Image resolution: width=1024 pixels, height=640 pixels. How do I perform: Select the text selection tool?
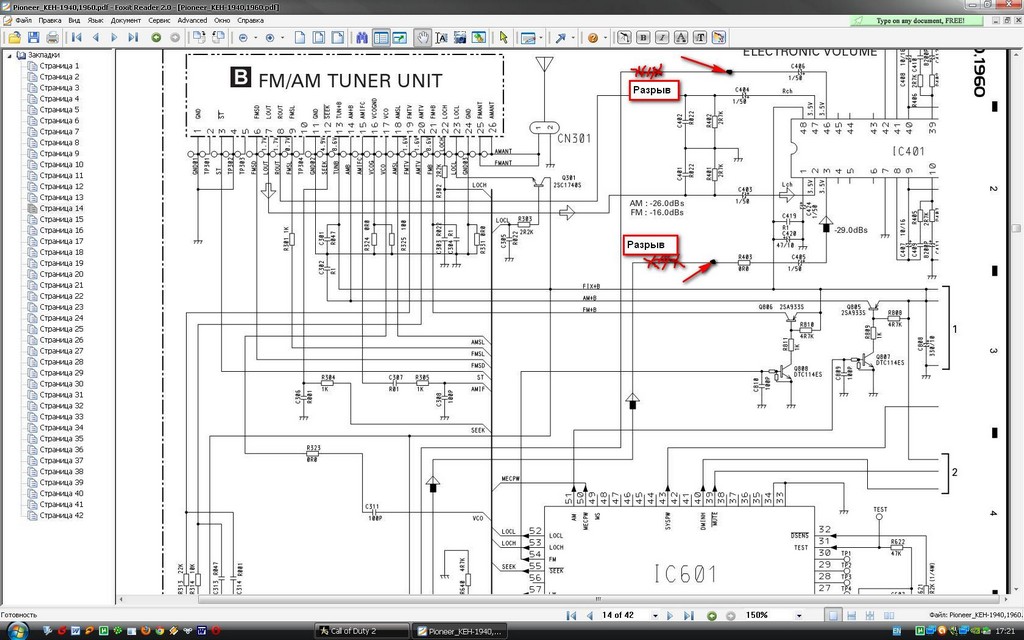point(441,38)
